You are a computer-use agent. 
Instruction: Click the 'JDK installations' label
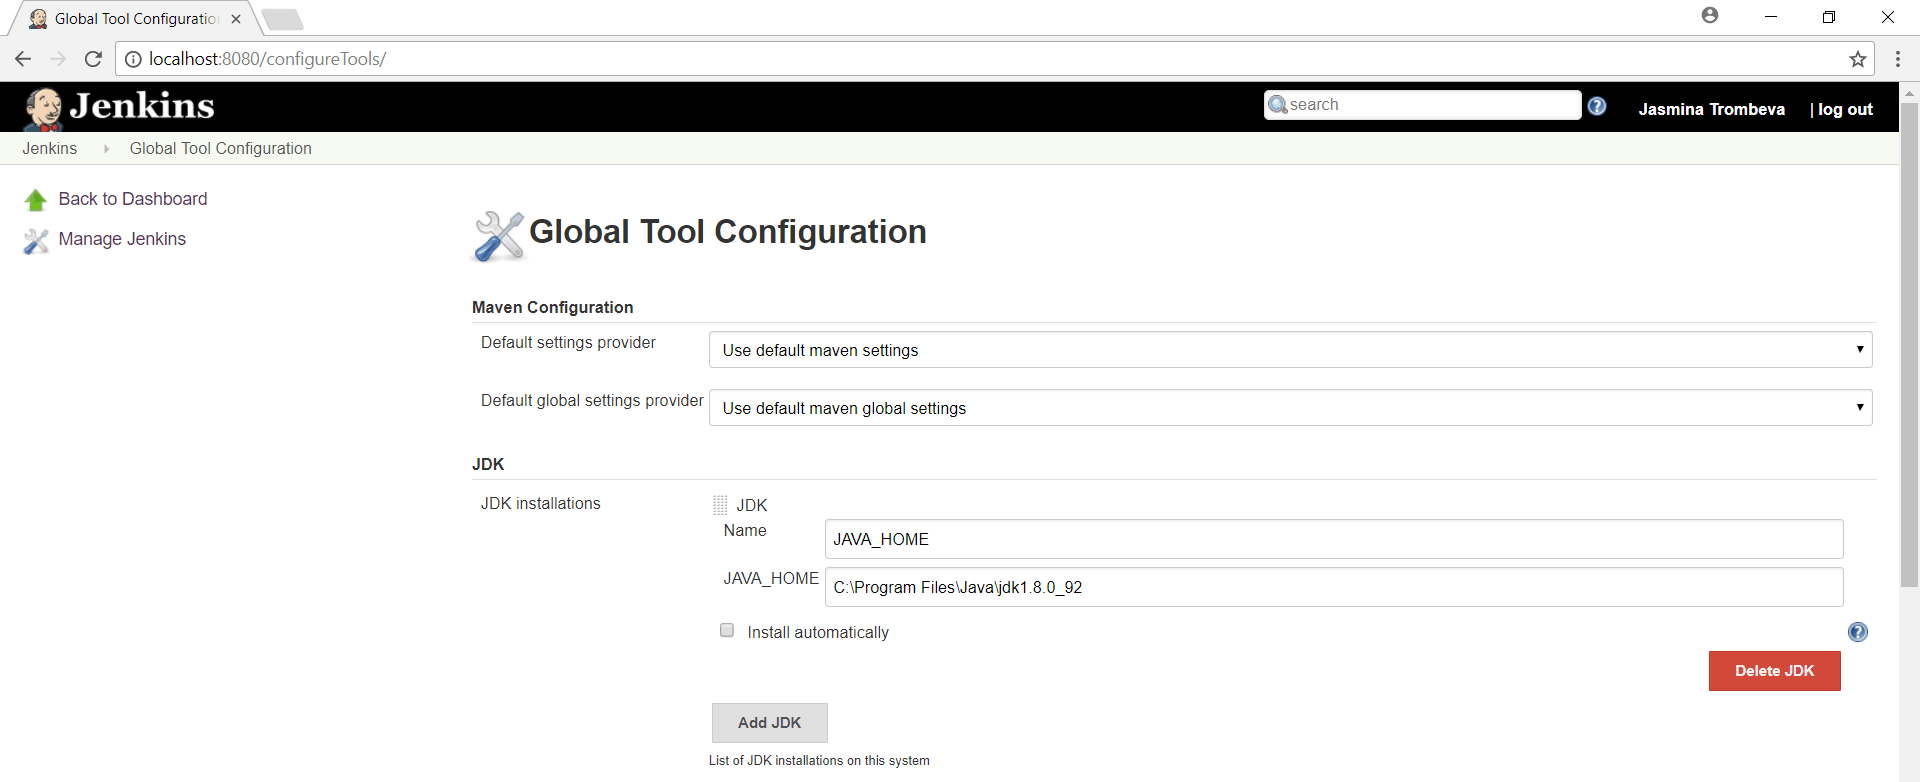click(540, 503)
